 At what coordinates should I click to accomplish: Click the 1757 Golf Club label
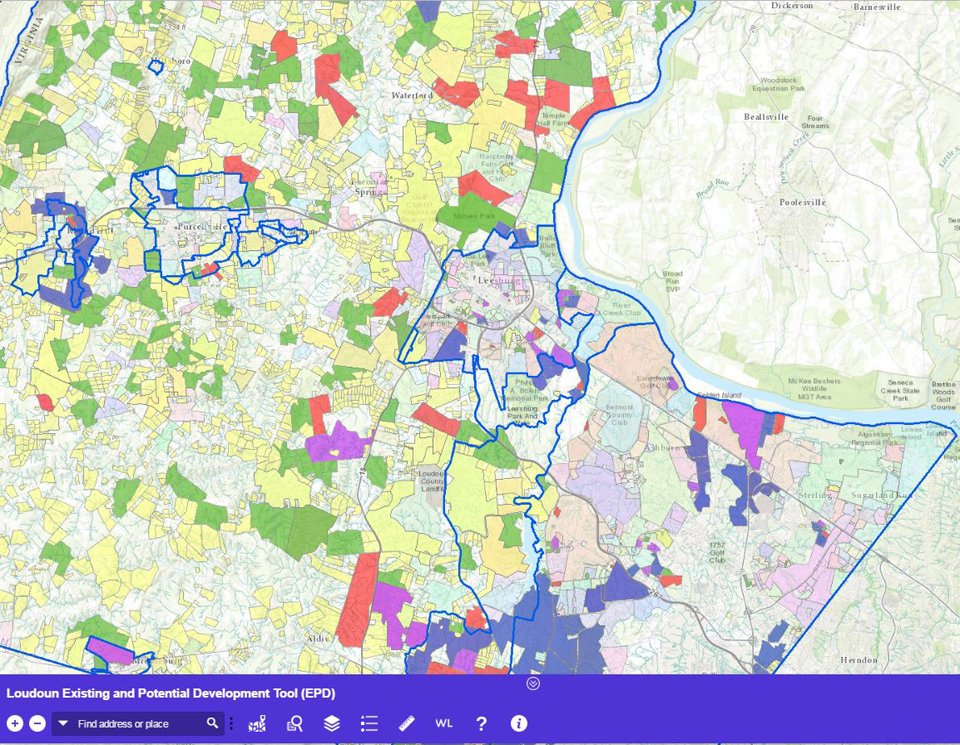click(x=717, y=552)
